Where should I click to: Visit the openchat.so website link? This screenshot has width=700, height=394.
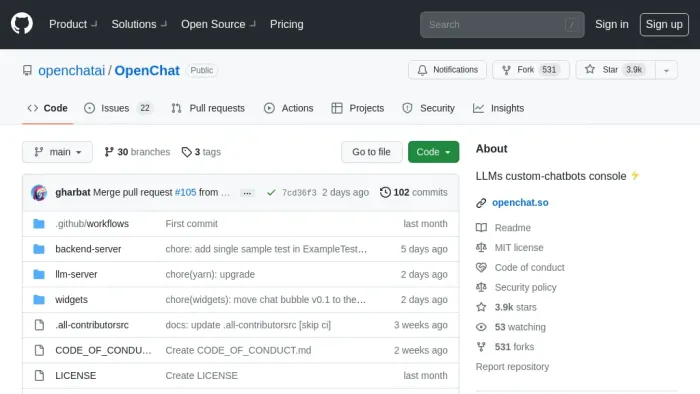pos(520,203)
